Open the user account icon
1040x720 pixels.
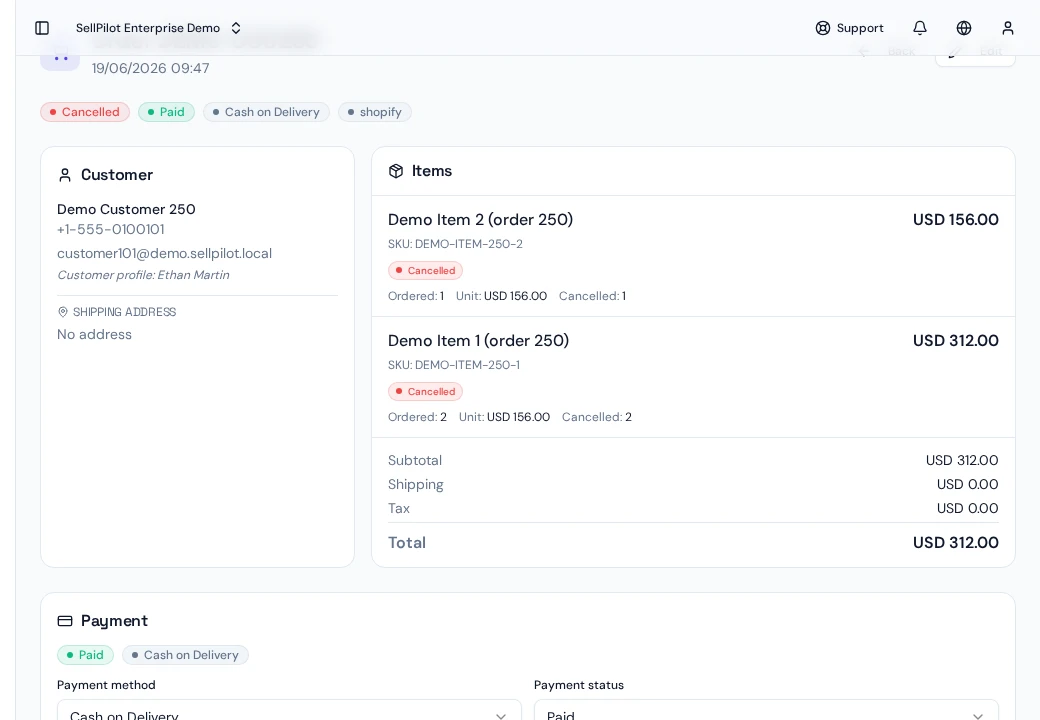pyautogui.click(x=1008, y=28)
